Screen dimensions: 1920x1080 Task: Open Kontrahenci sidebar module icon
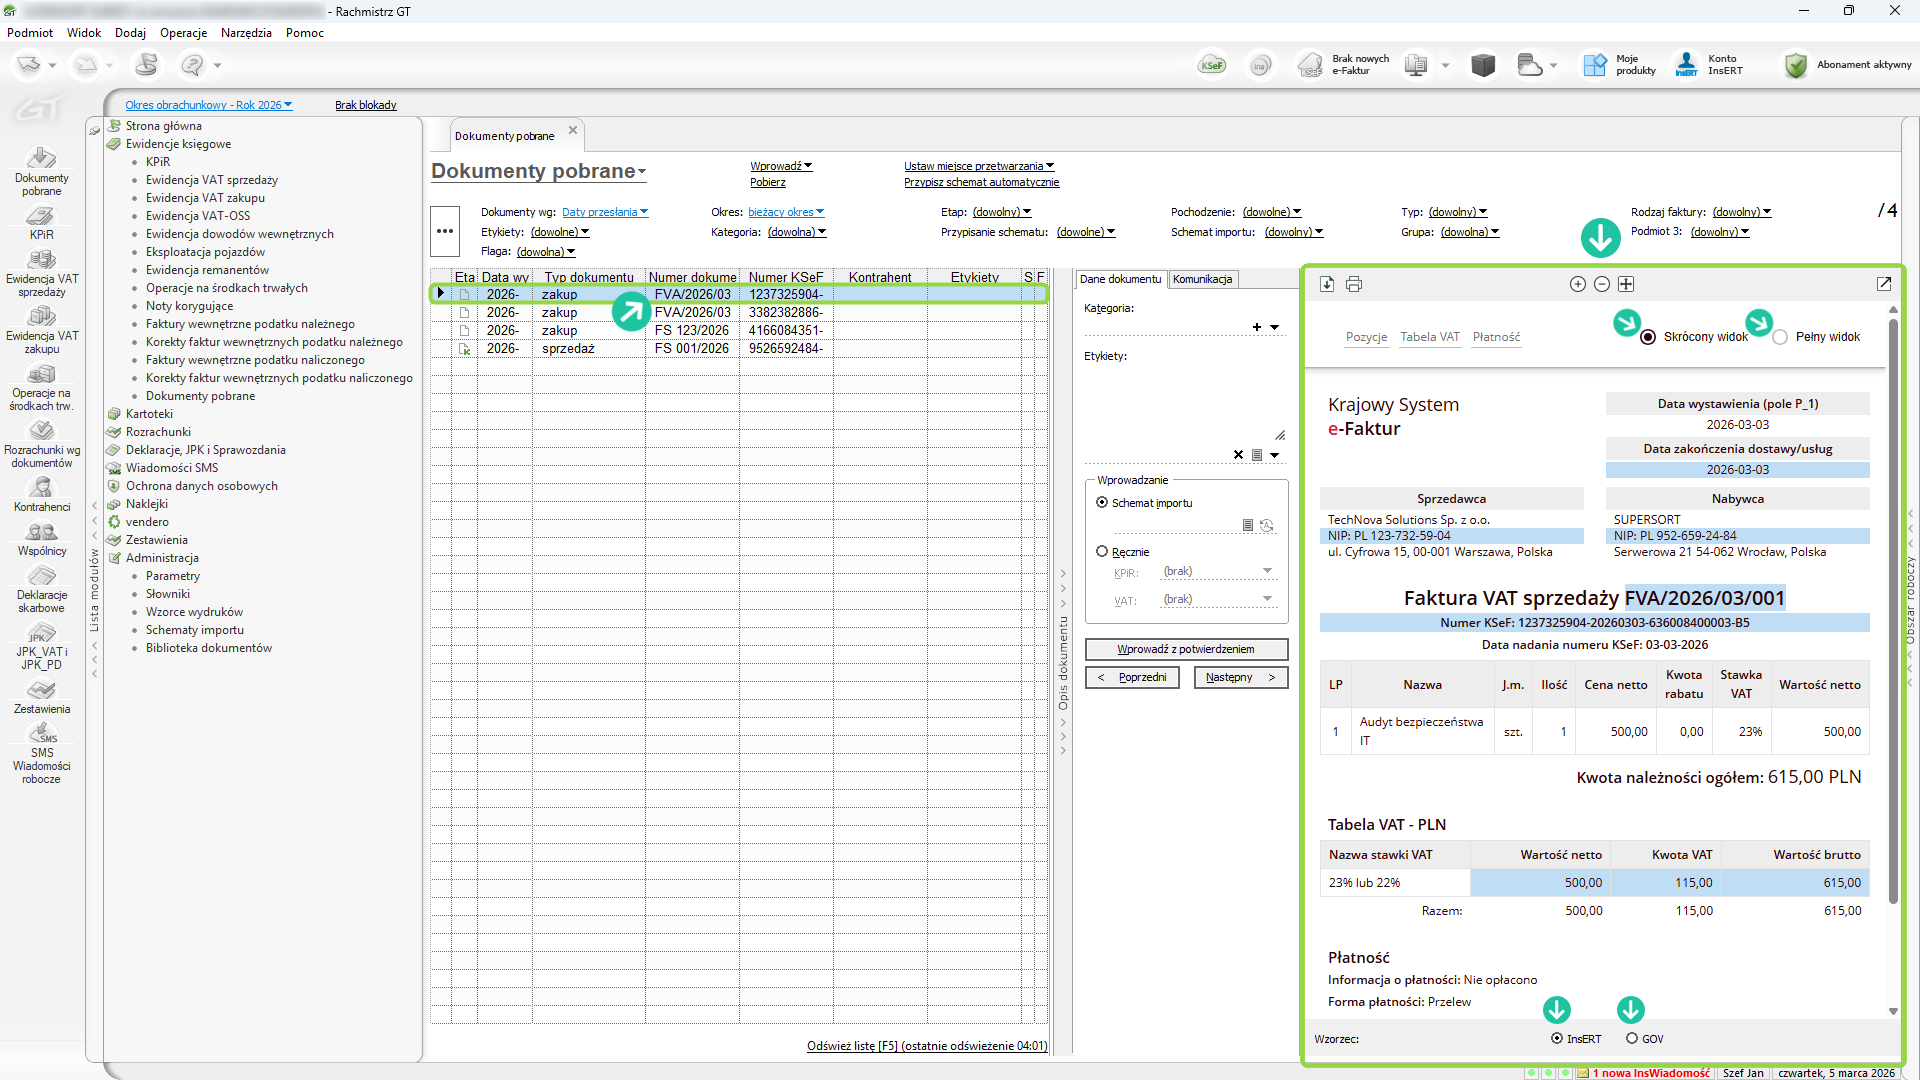41,494
